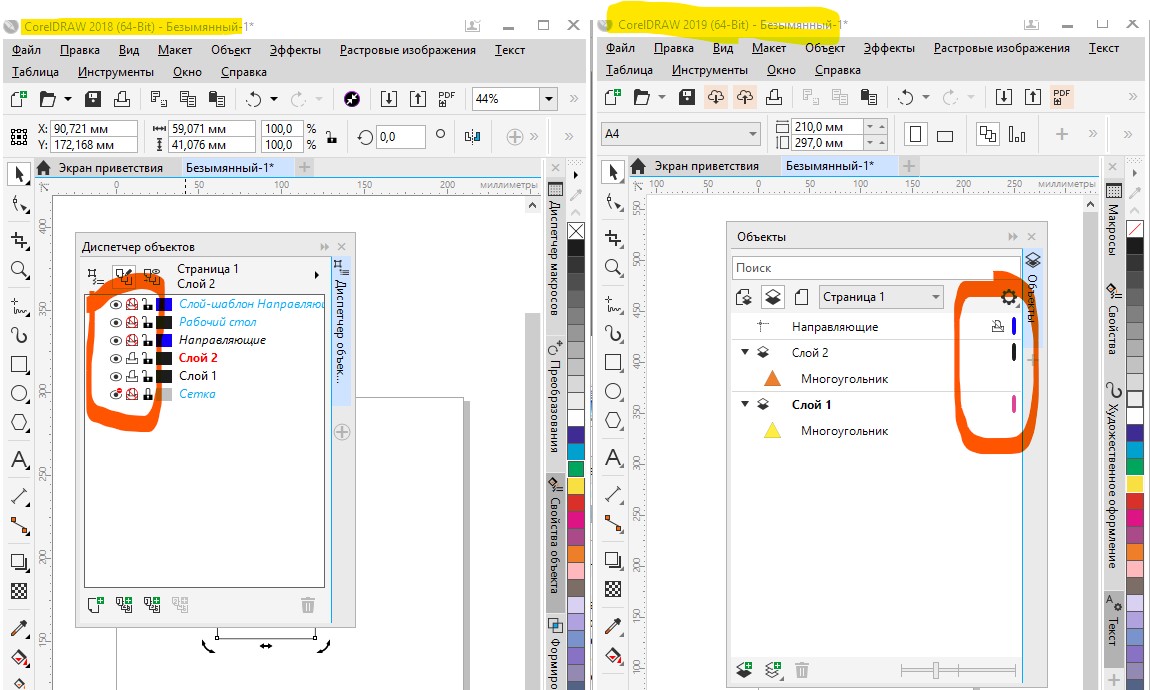
Task: Click red swatch in CorelDRAW 2018 palette
Action: pyautogui.click(x=576, y=502)
